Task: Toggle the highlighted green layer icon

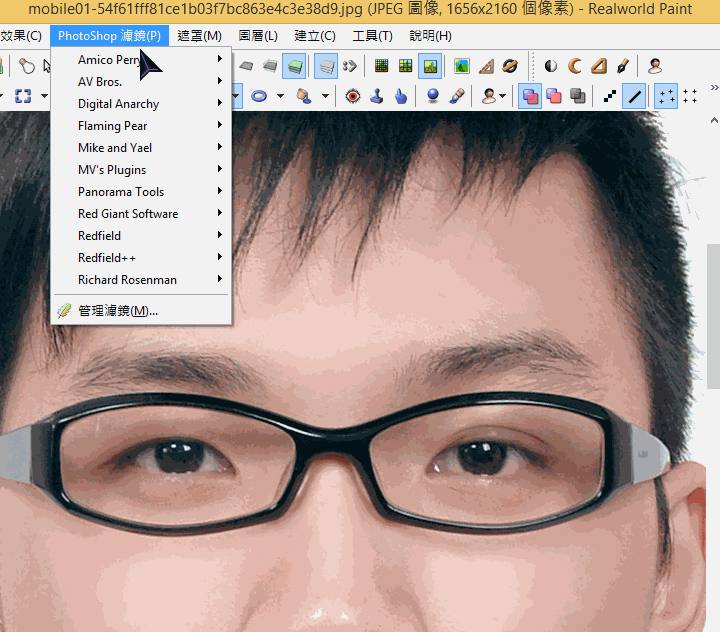Action: point(294,67)
